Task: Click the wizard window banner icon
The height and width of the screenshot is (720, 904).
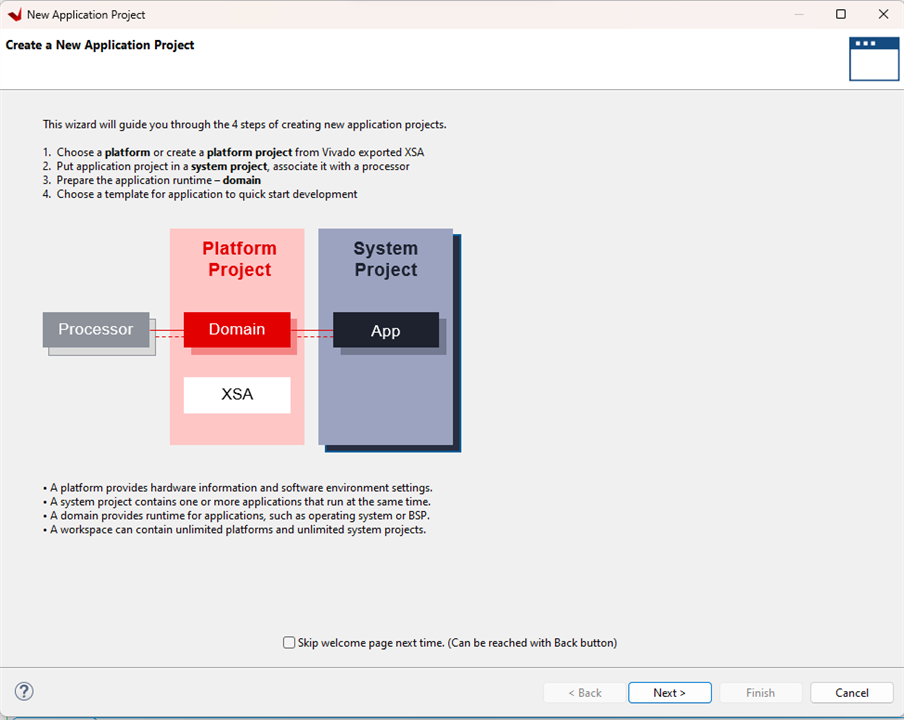Action: click(873, 59)
